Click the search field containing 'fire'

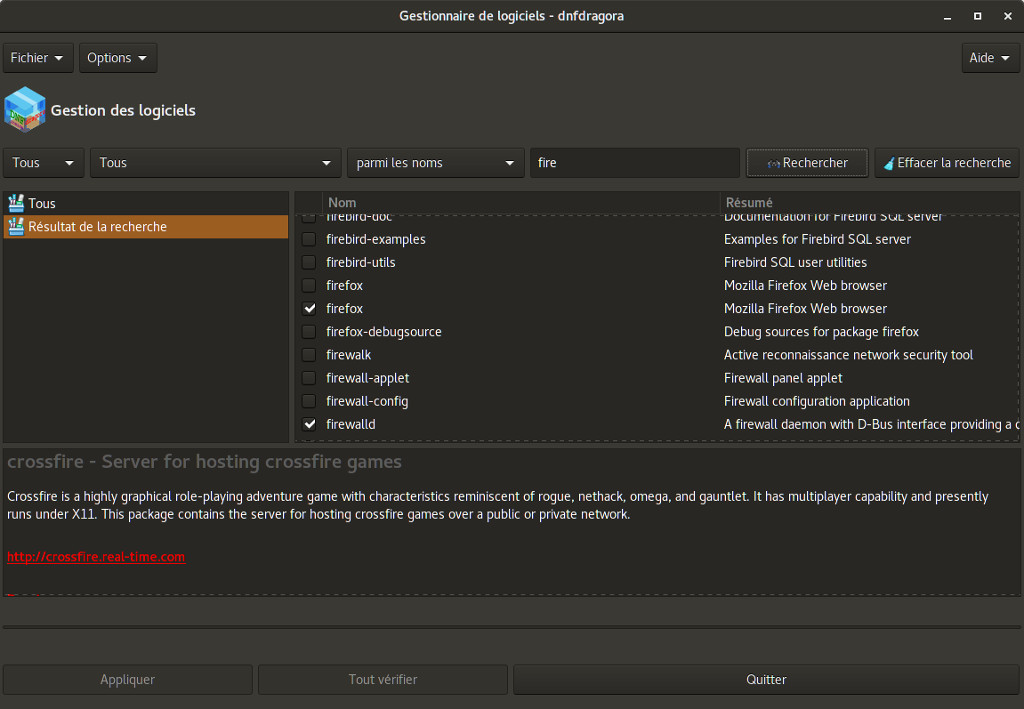tap(634, 163)
